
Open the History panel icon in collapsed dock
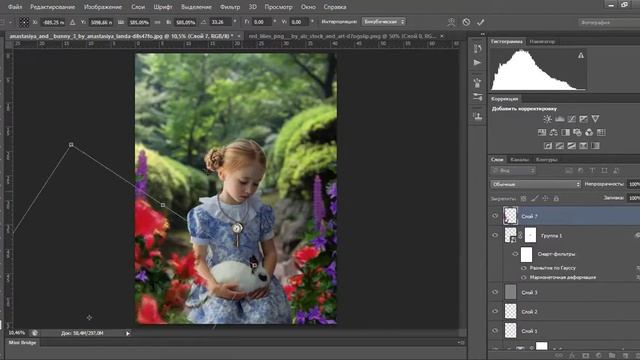(477, 49)
